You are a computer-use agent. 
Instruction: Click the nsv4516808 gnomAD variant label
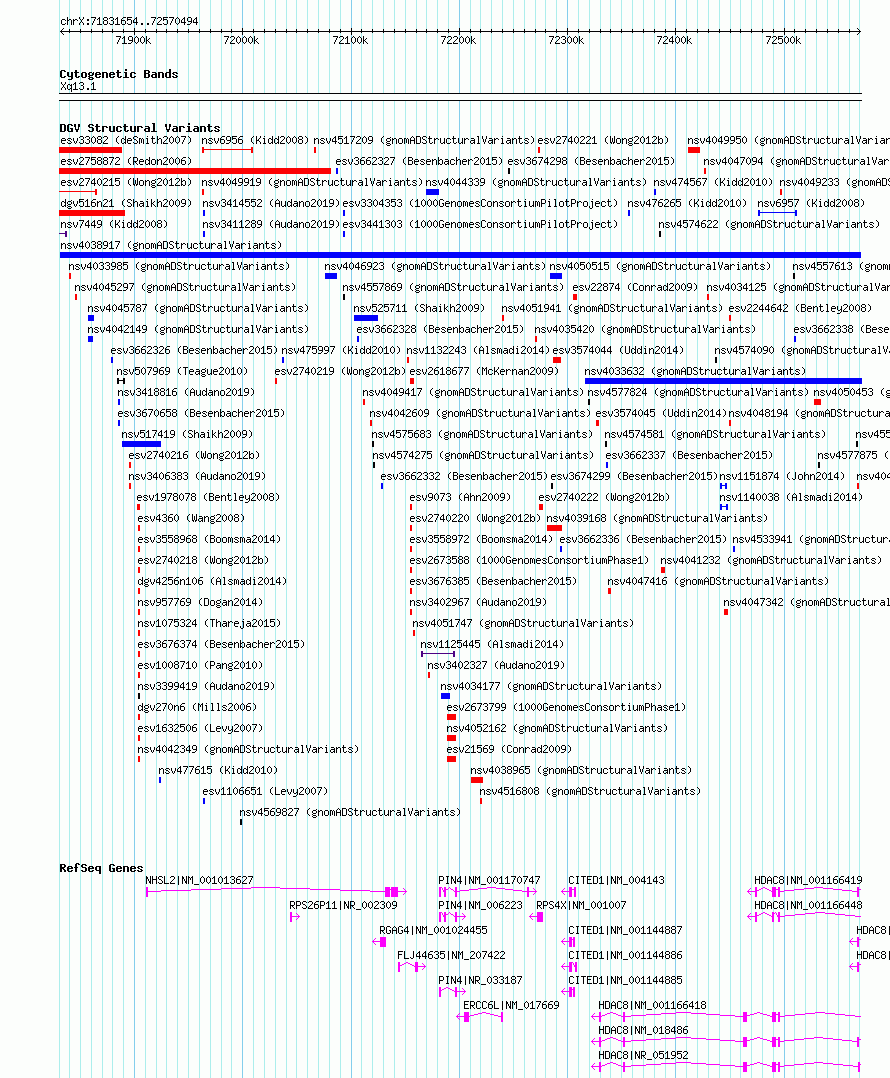590,791
